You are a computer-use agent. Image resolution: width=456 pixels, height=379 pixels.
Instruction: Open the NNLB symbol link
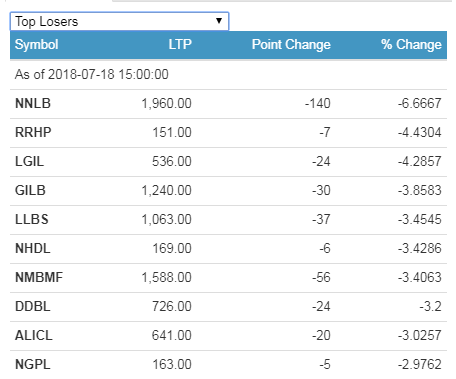pos(33,103)
